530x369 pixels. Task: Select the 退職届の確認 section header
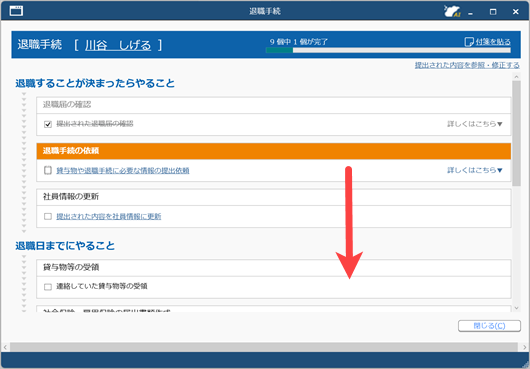tap(273, 105)
